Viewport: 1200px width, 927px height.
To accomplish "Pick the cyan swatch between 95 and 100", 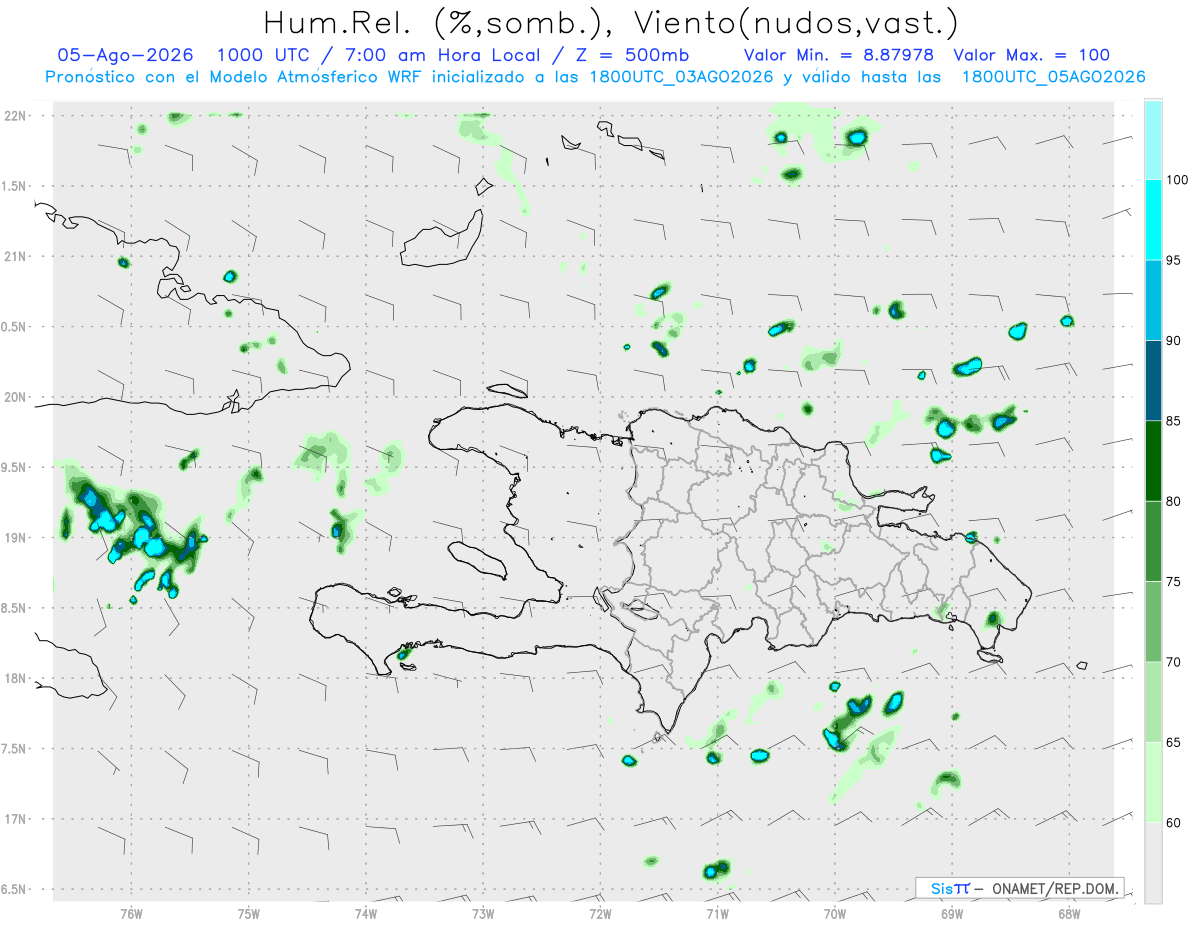I will [1153, 219].
